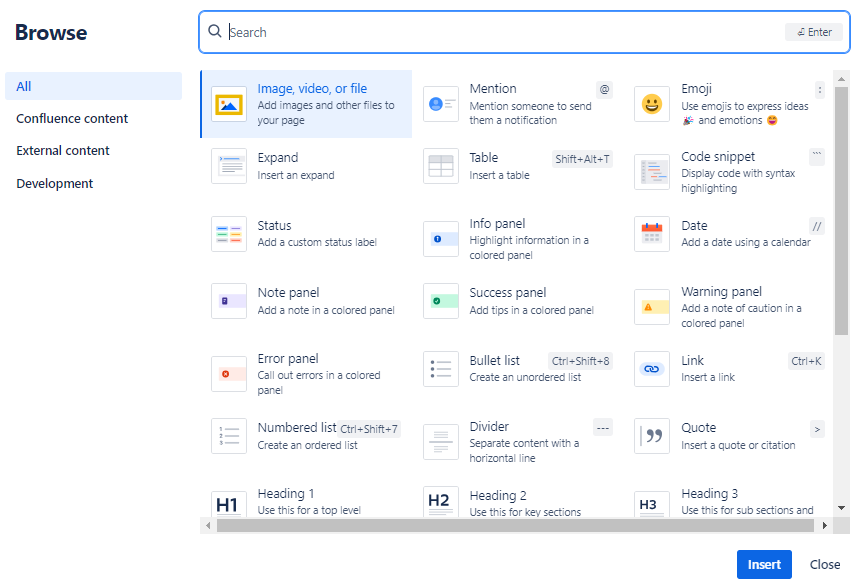Click the '---' shortcut badge for Divider

[602, 428]
